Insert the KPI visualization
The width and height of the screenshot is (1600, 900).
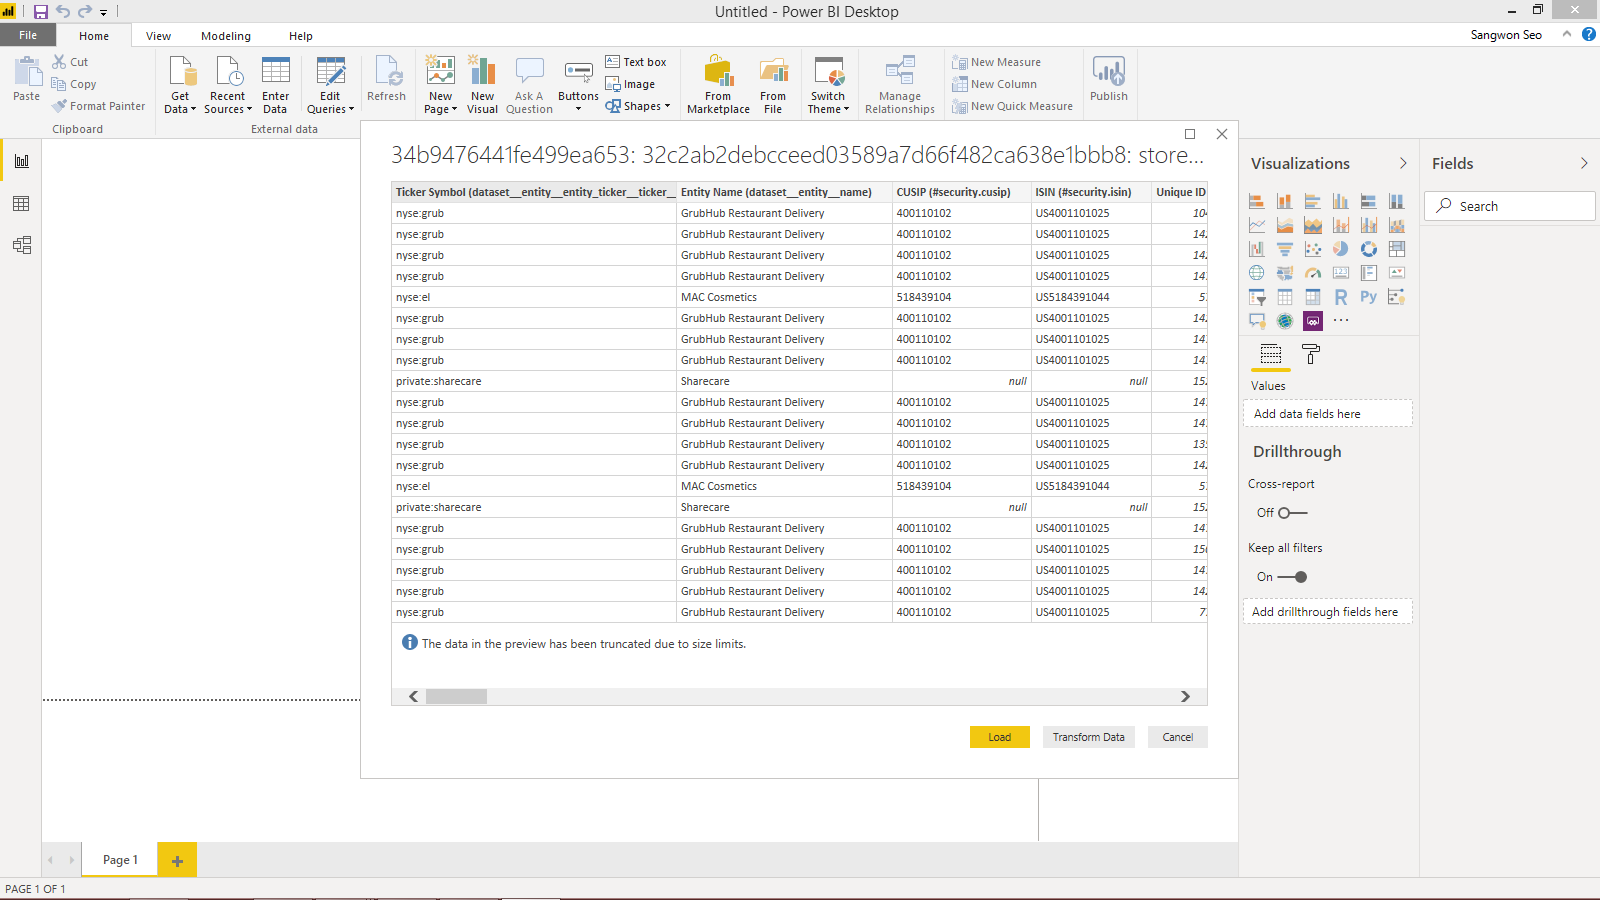pos(1397,273)
